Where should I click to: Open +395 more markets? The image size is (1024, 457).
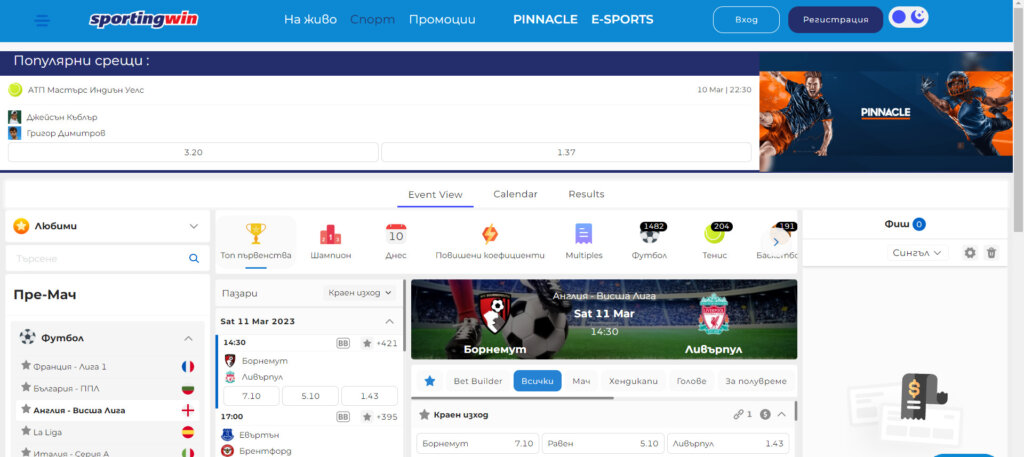(x=387, y=417)
